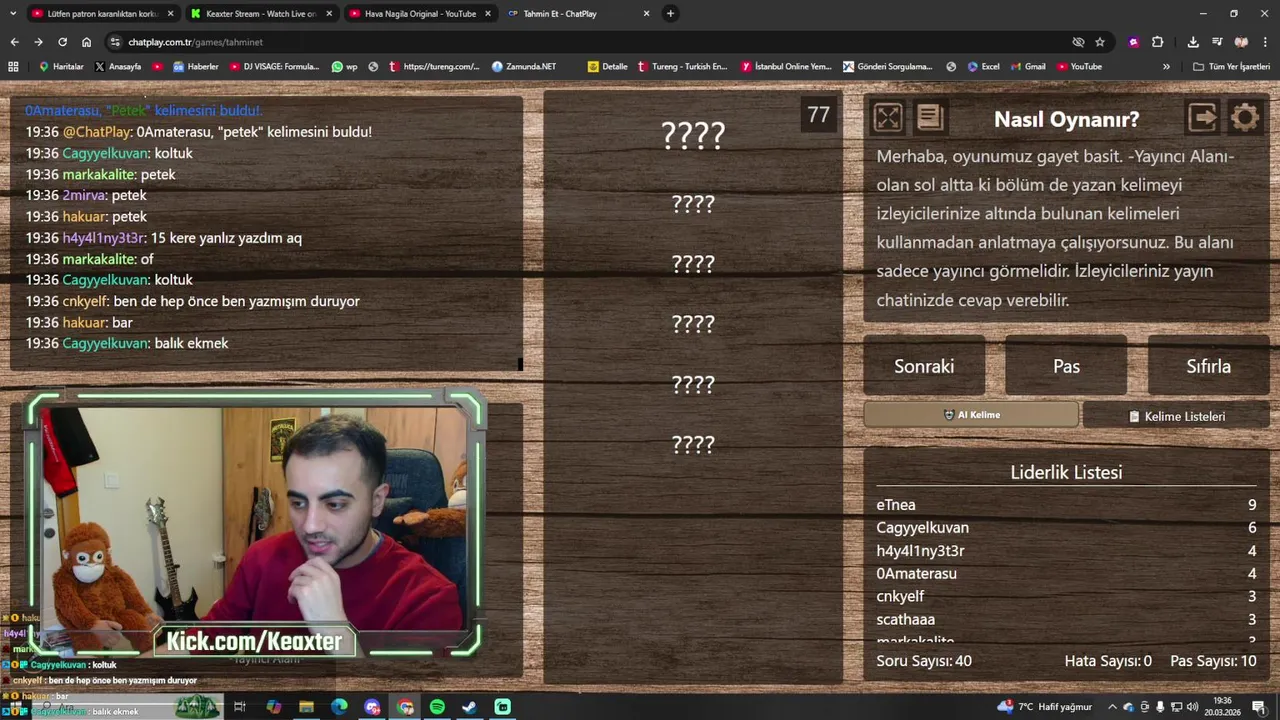Click the fullscreen expand icon in game panel

887,118
